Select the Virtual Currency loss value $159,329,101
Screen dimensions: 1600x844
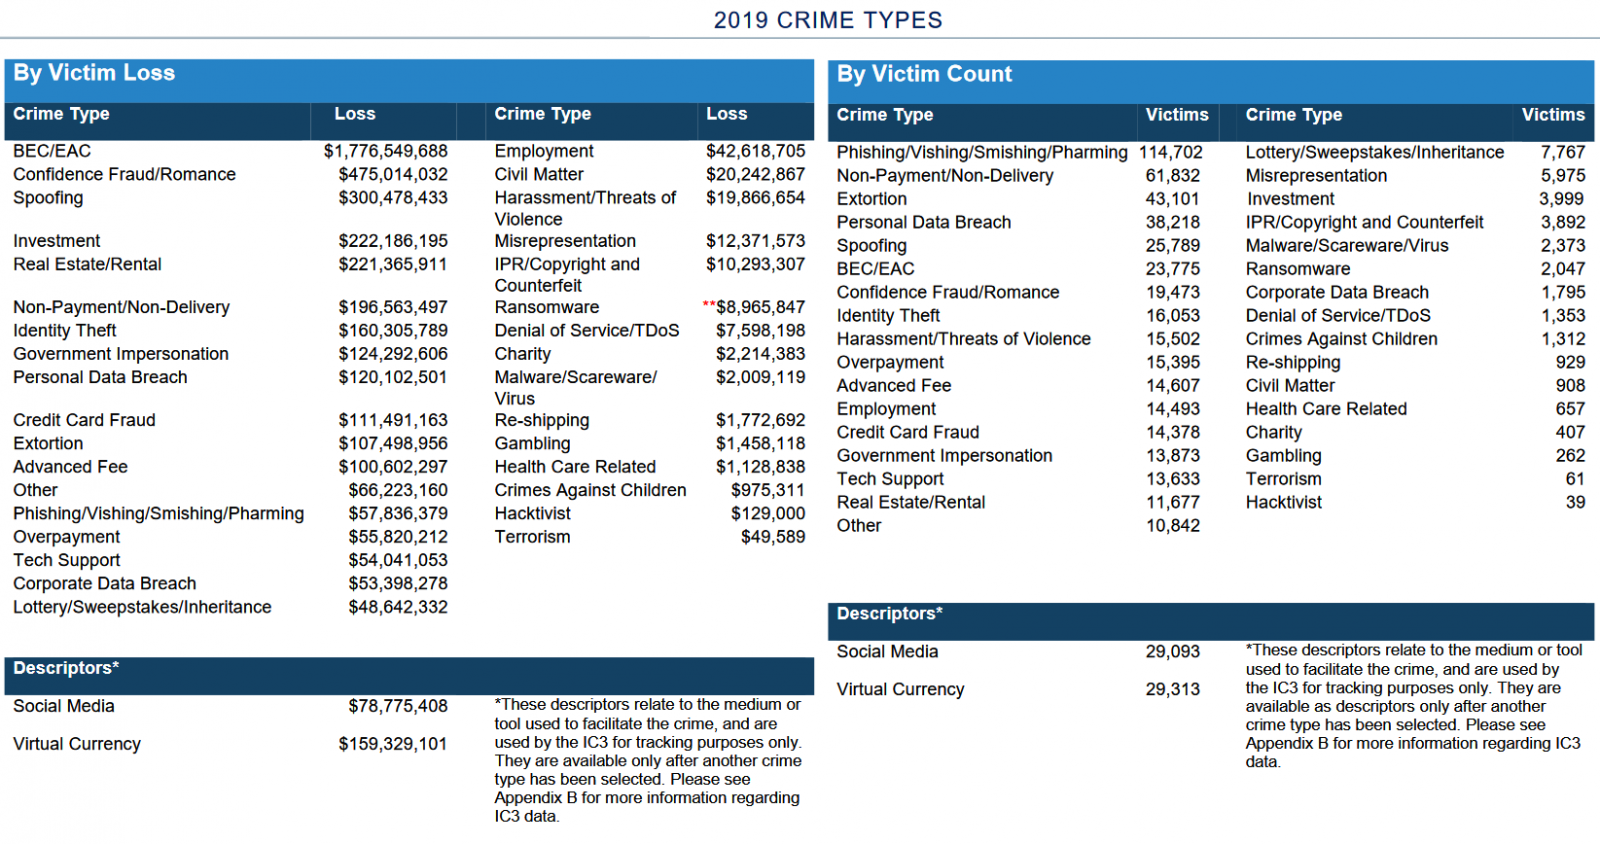click(392, 744)
